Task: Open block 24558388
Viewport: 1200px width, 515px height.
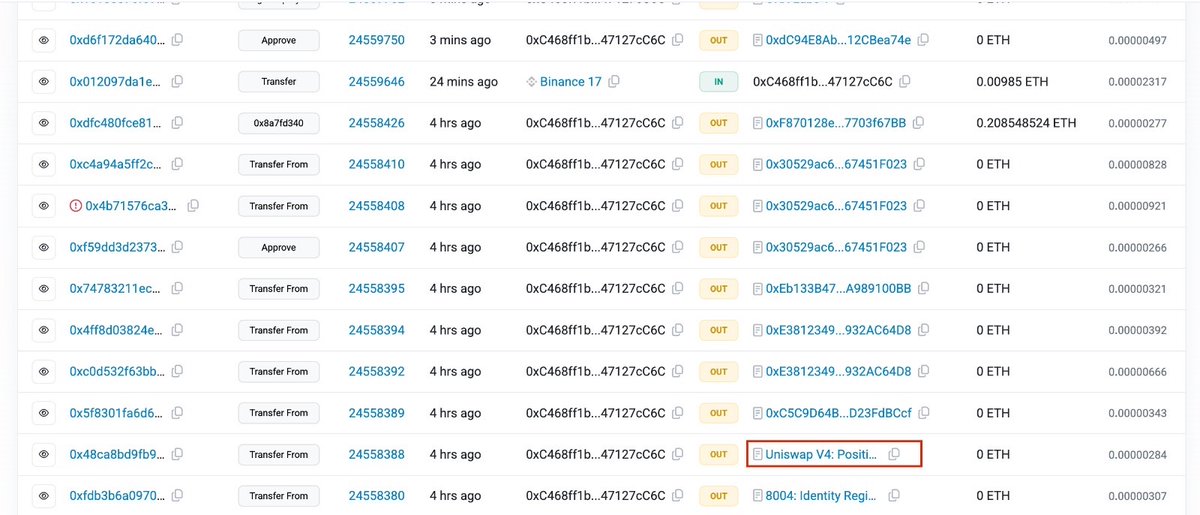Action: click(x=376, y=454)
